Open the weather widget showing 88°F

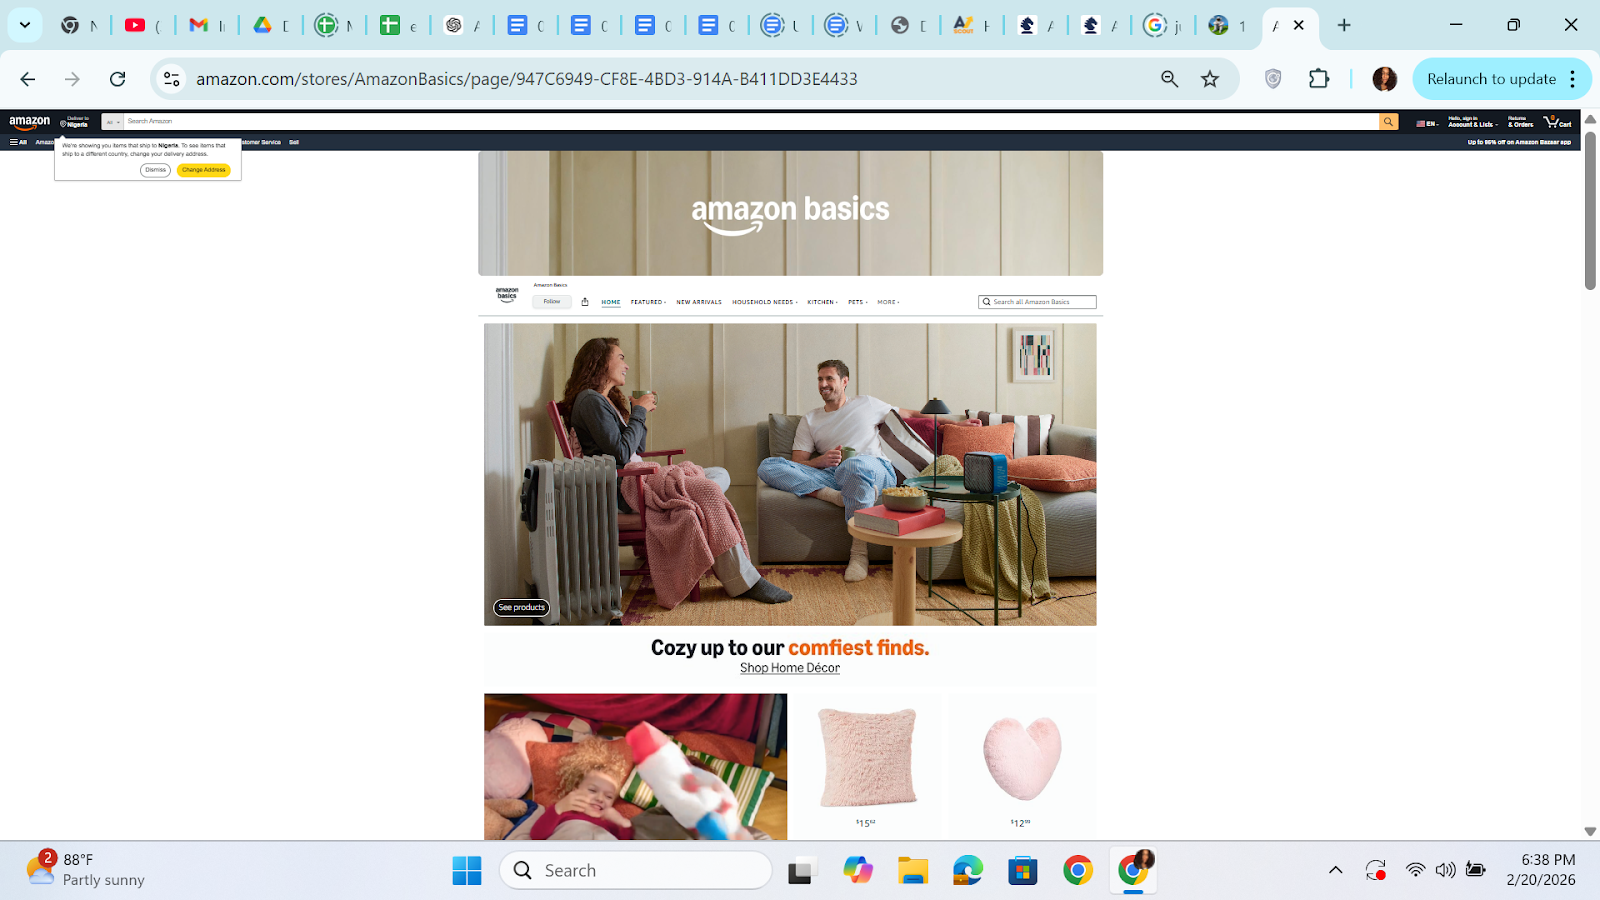(85, 870)
